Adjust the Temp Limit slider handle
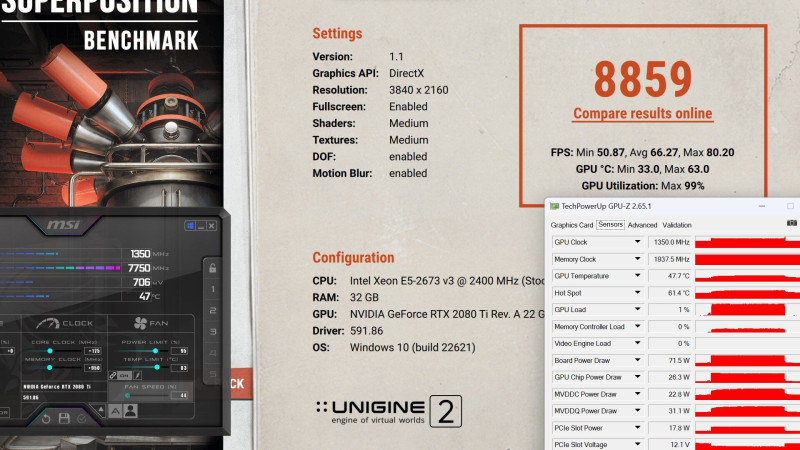The width and height of the screenshot is (800, 450). click(x=157, y=367)
